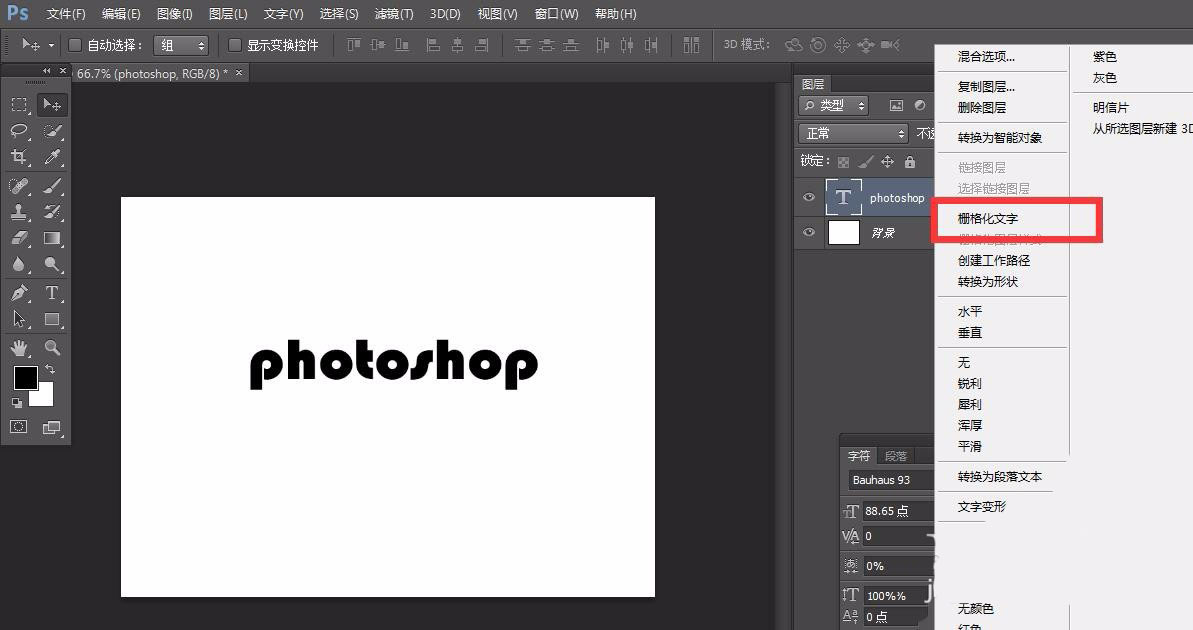
Task: Open the 类型 layer filter dropdown
Action: (834, 105)
